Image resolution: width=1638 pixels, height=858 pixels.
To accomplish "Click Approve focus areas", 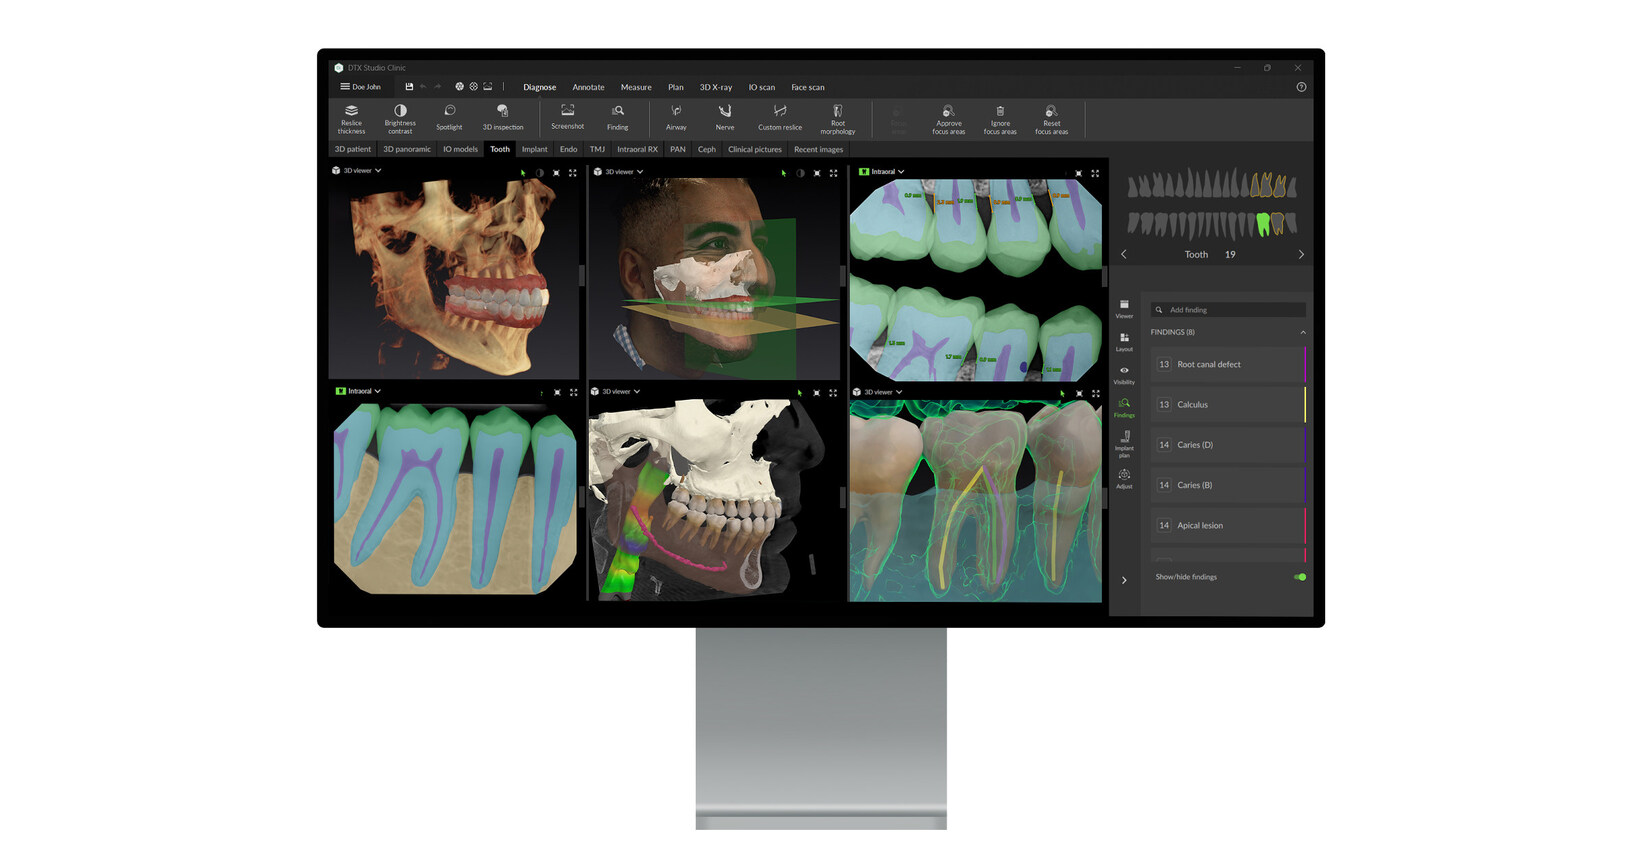I will pos(948,118).
